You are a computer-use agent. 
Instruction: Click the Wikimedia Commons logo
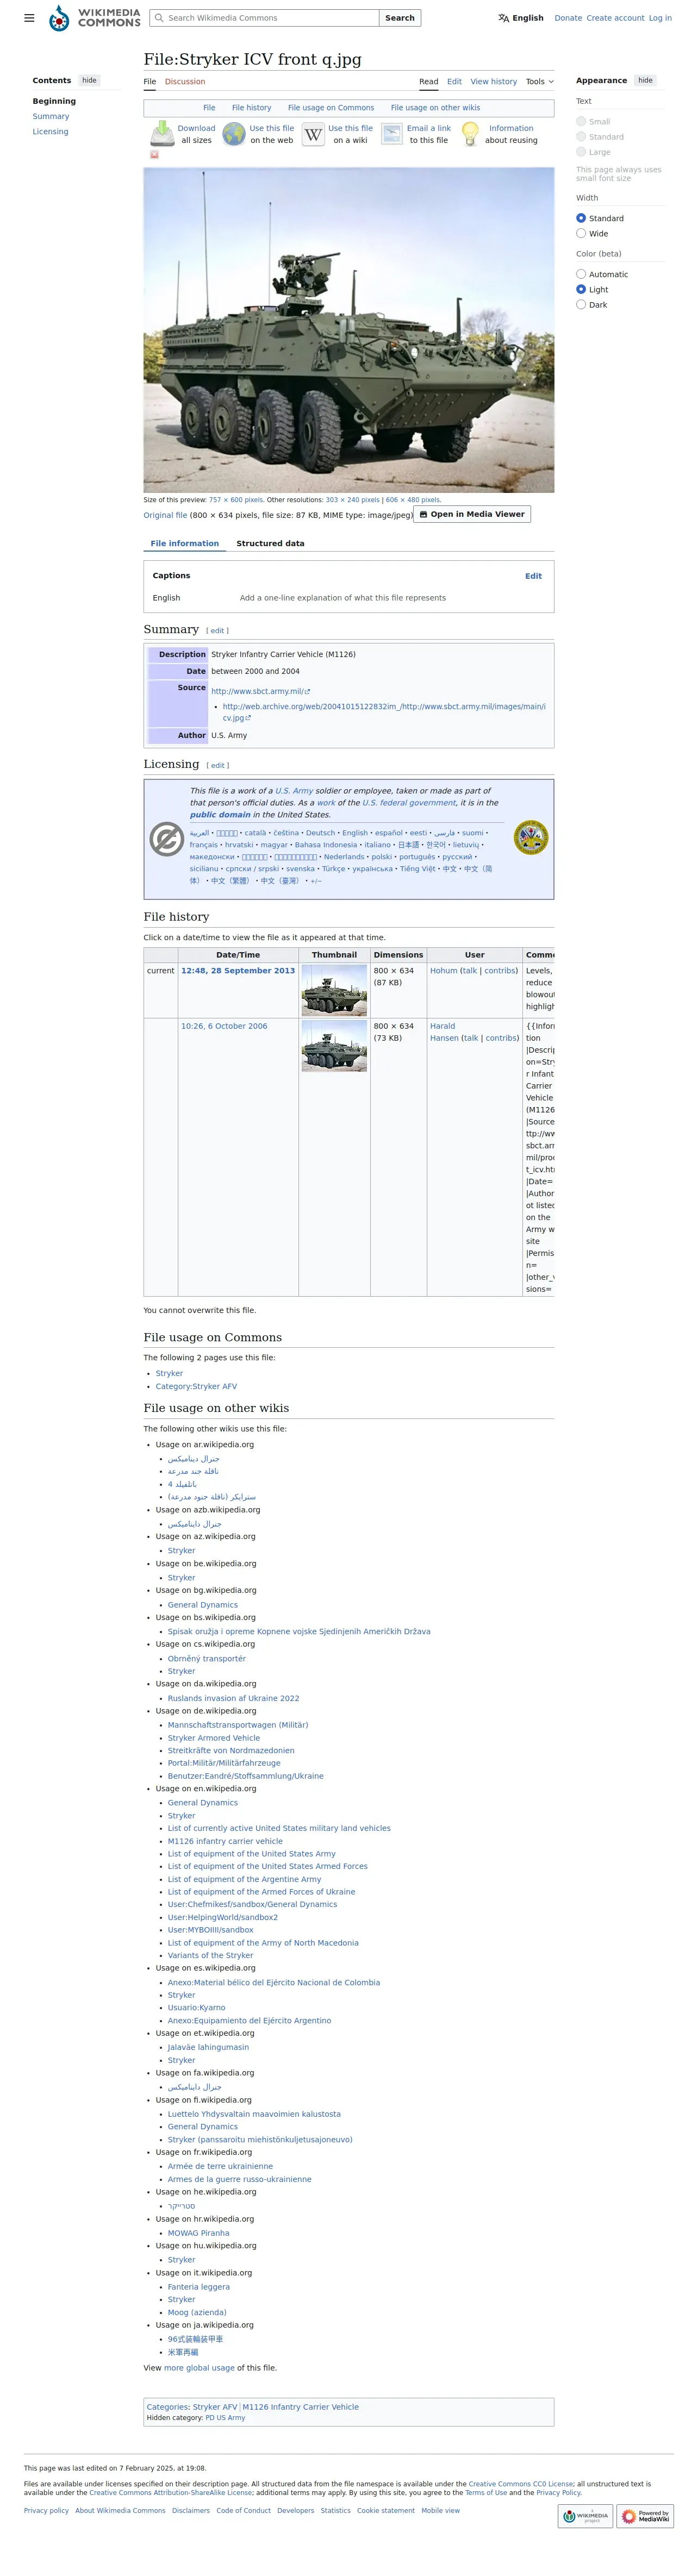tap(95, 18)
